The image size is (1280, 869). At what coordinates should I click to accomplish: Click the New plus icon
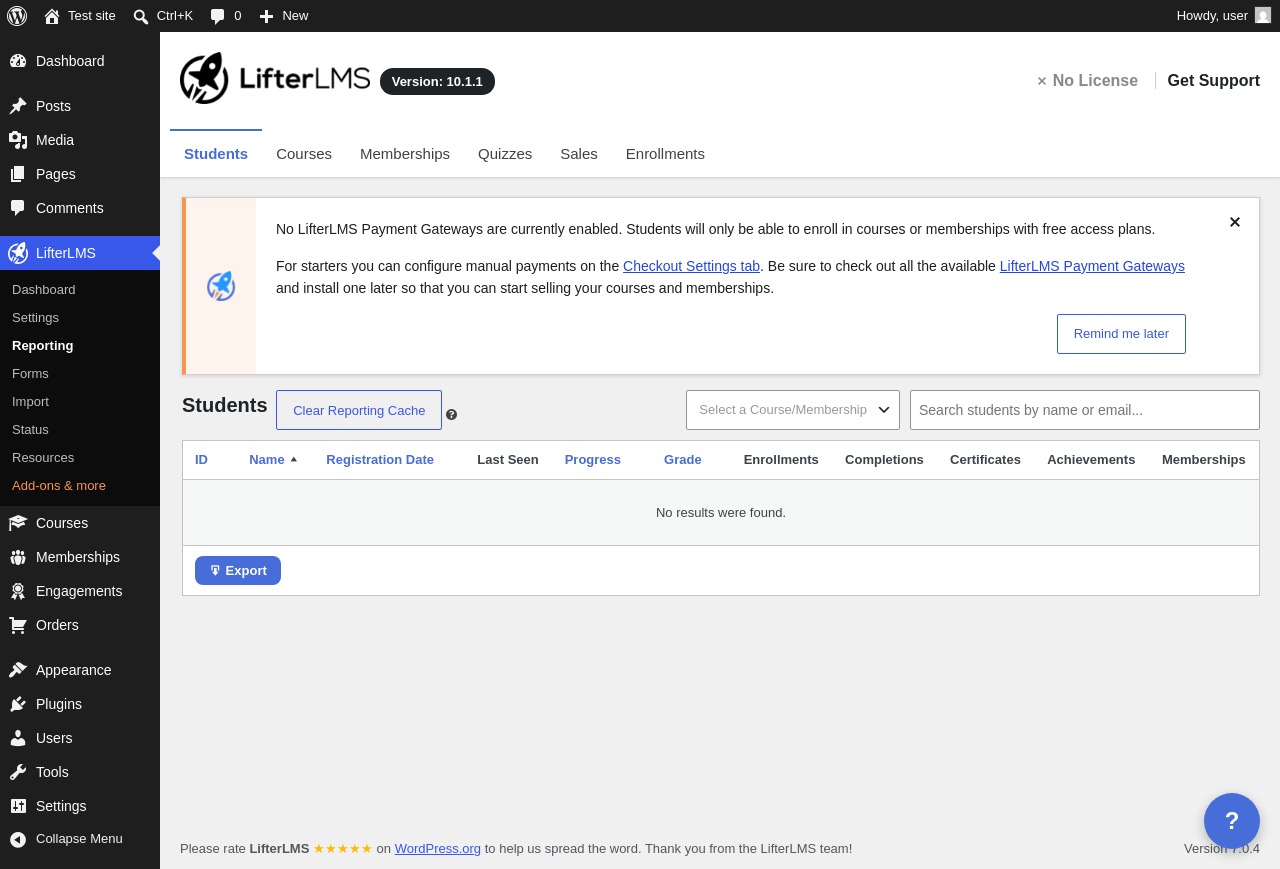coord(266,16)
